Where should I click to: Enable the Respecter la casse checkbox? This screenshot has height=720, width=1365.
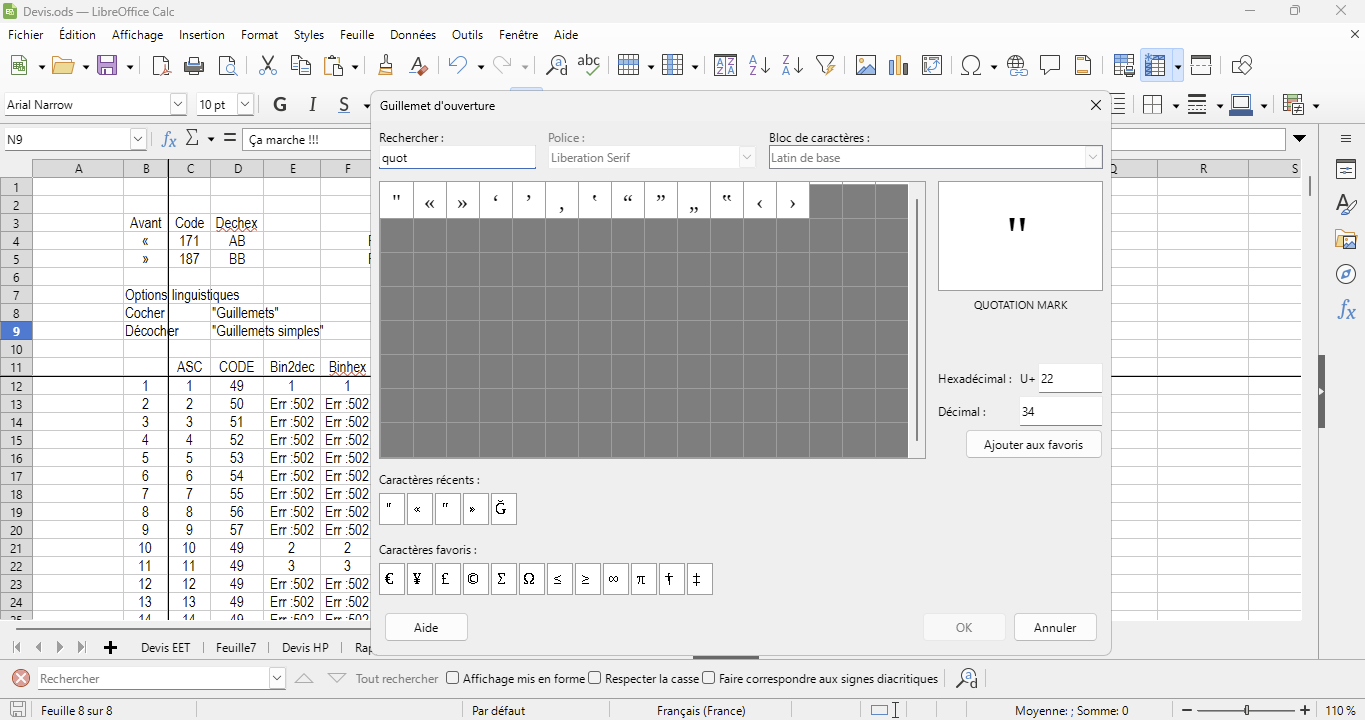[x=595, y=678]
